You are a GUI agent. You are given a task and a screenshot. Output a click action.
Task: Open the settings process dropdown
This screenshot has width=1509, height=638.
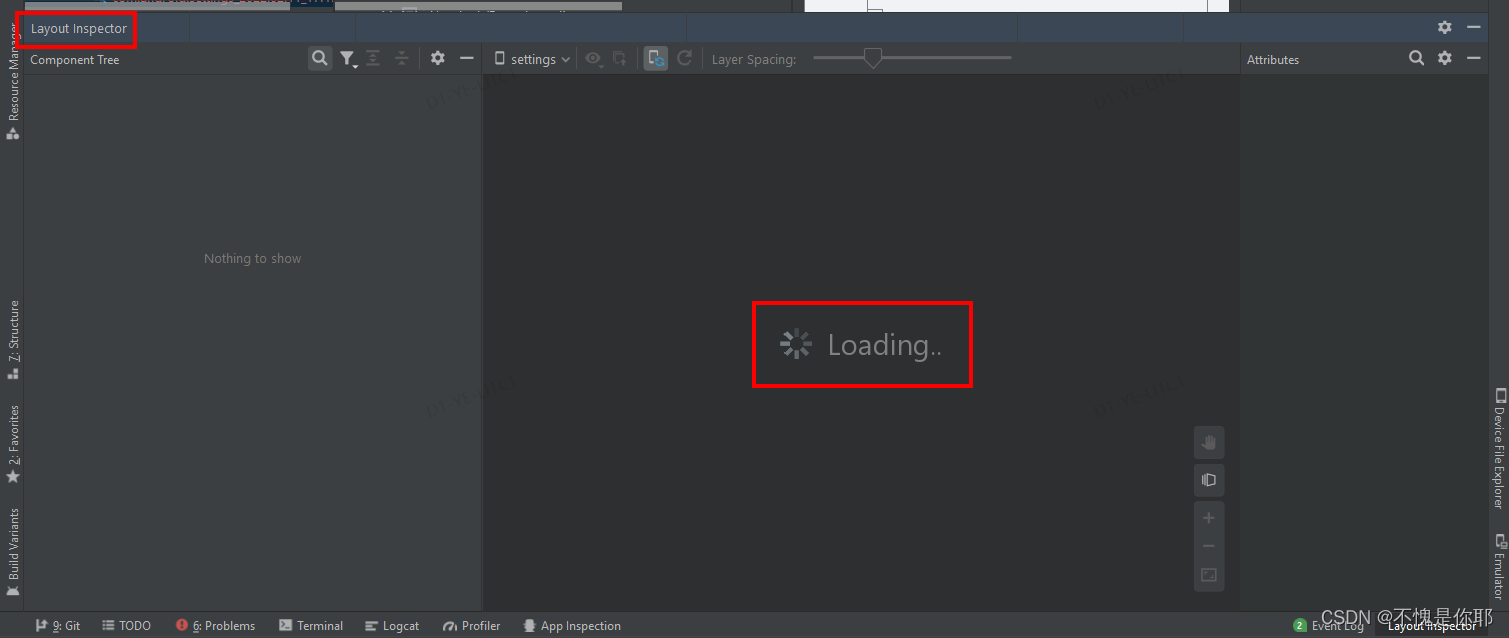(533, 59)
